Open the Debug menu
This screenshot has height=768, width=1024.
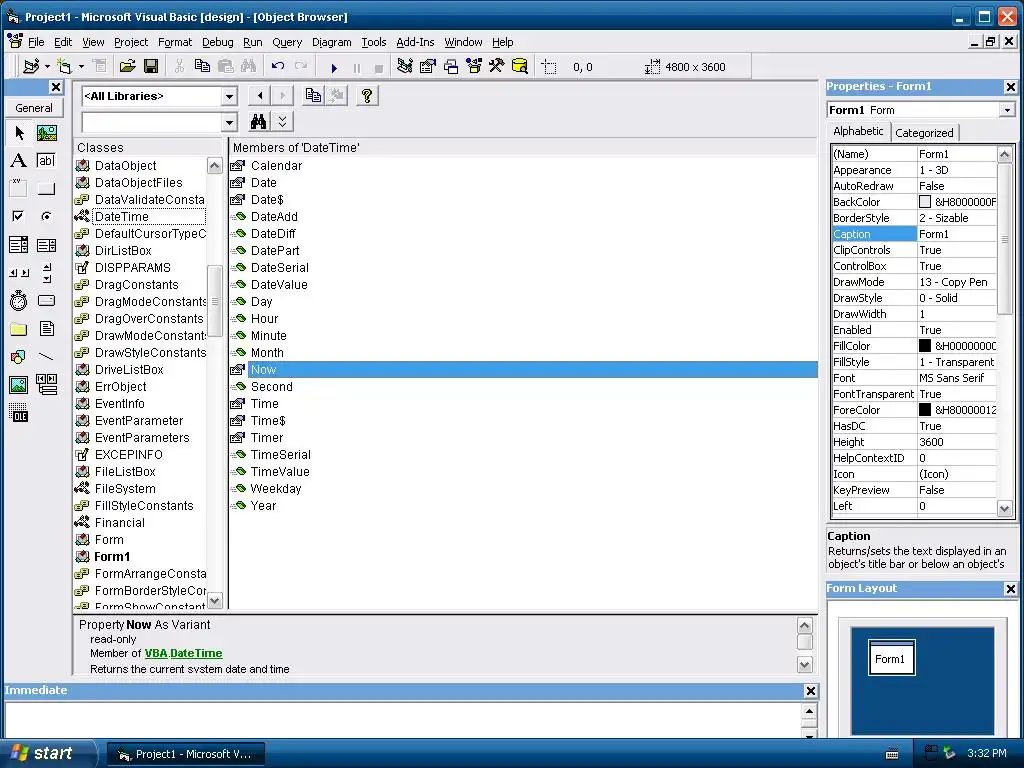tap(217, 42)
